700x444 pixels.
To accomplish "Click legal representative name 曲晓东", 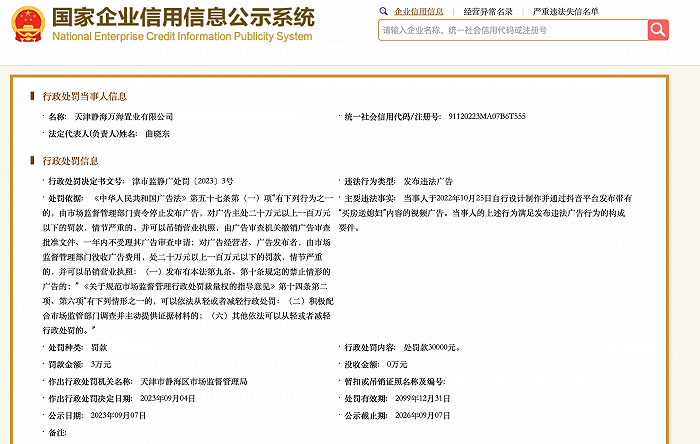I will [x=155, y=133].
